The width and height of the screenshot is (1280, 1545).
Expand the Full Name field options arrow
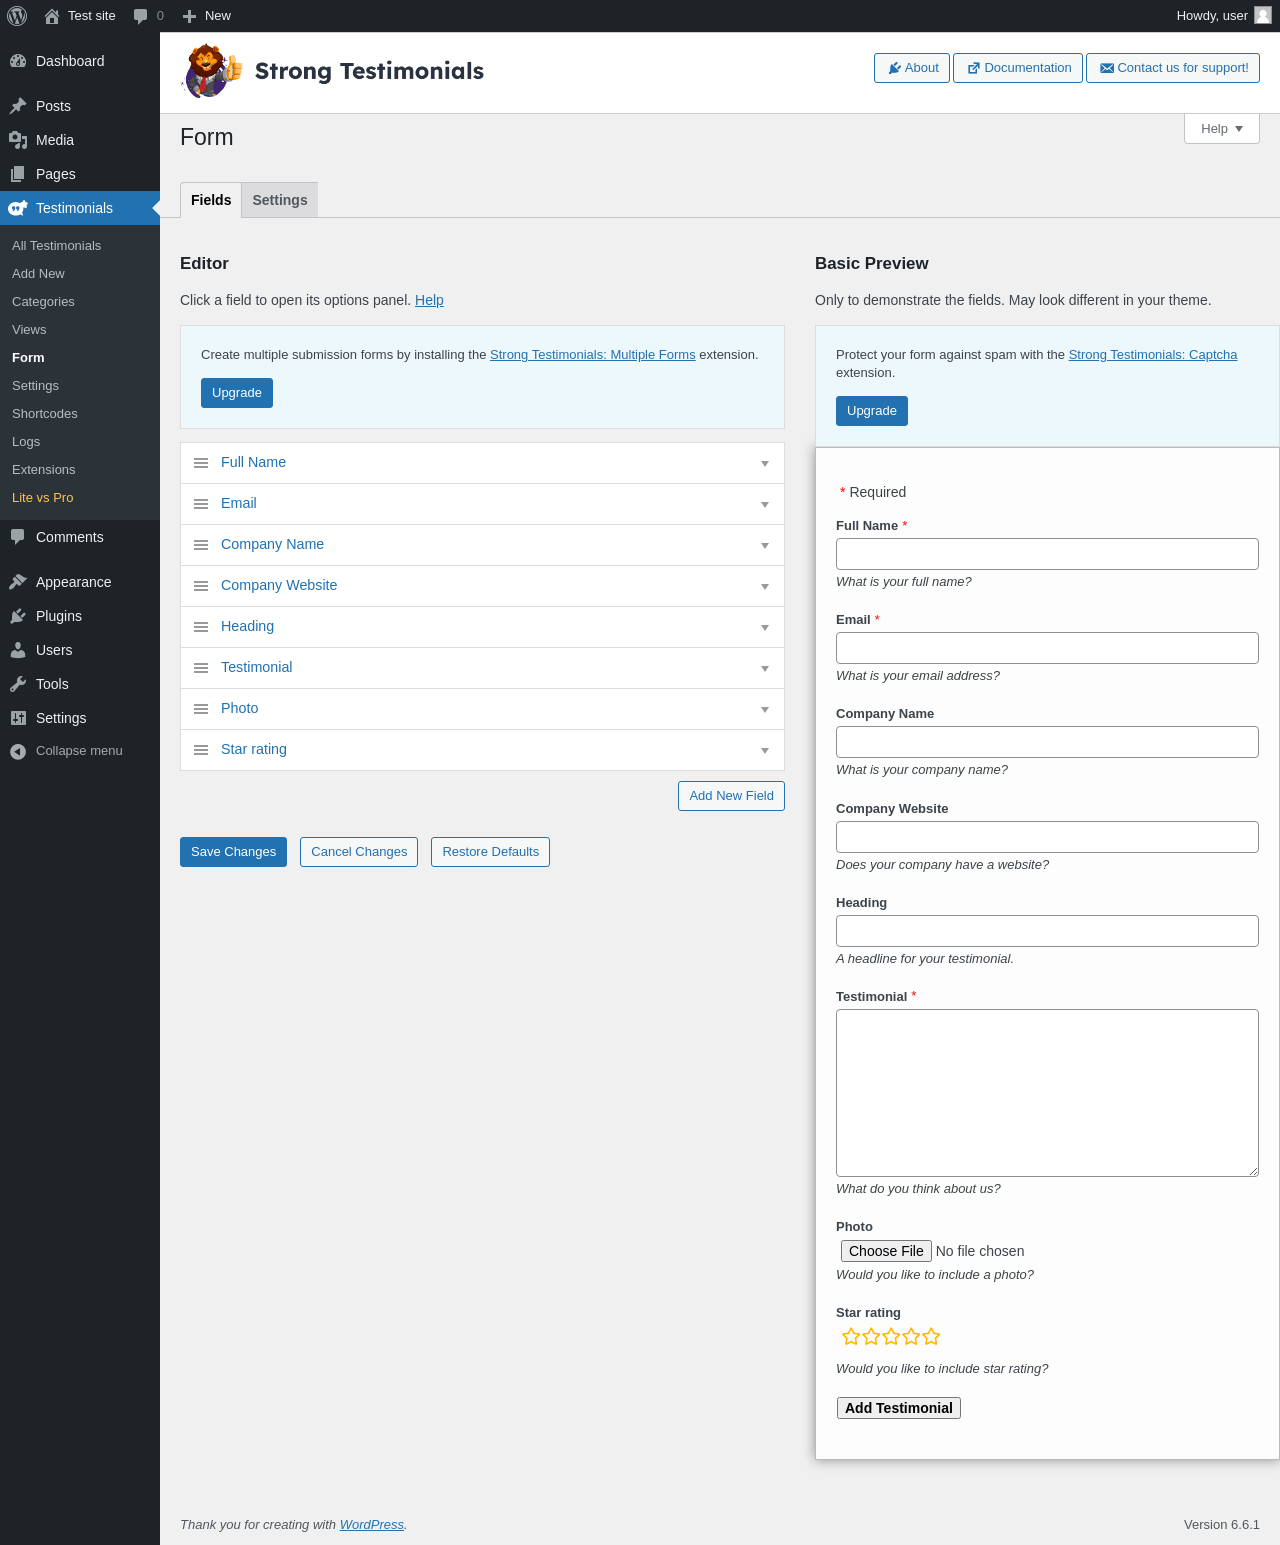click(x=765, y=464)
